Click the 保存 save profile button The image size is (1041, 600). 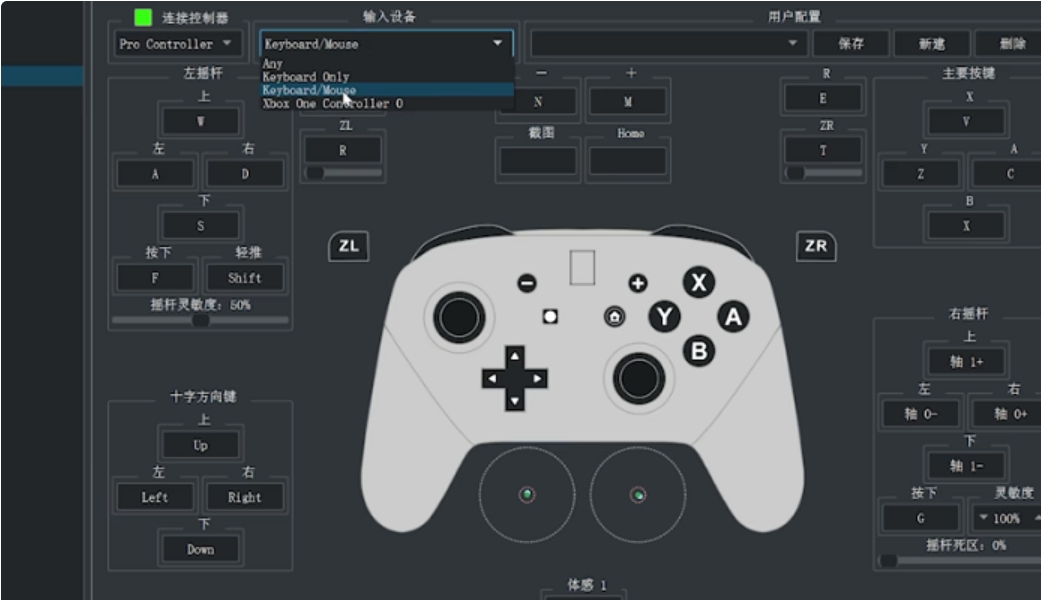pos(851,44)
